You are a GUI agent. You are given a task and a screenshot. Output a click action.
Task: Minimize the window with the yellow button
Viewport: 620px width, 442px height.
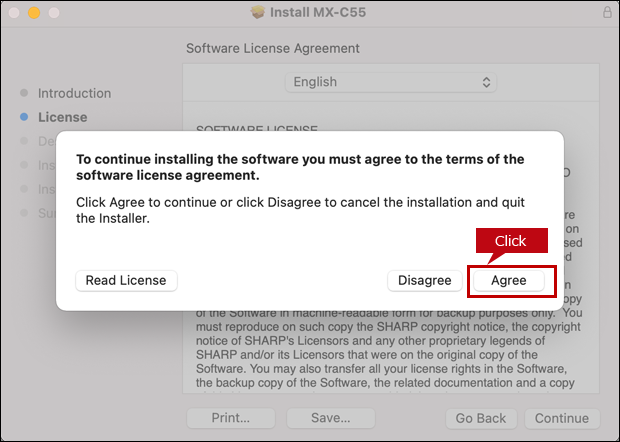coord(35,12)
